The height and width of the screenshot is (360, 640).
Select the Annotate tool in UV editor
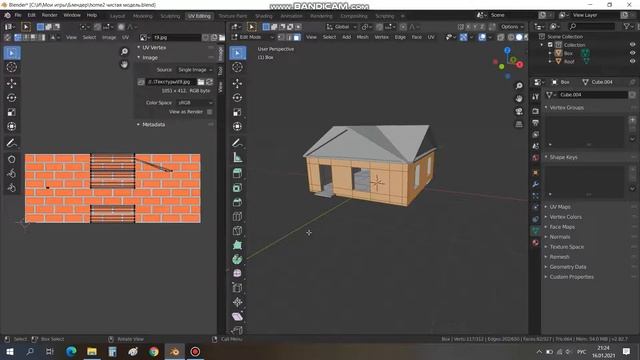pos(11,143)
